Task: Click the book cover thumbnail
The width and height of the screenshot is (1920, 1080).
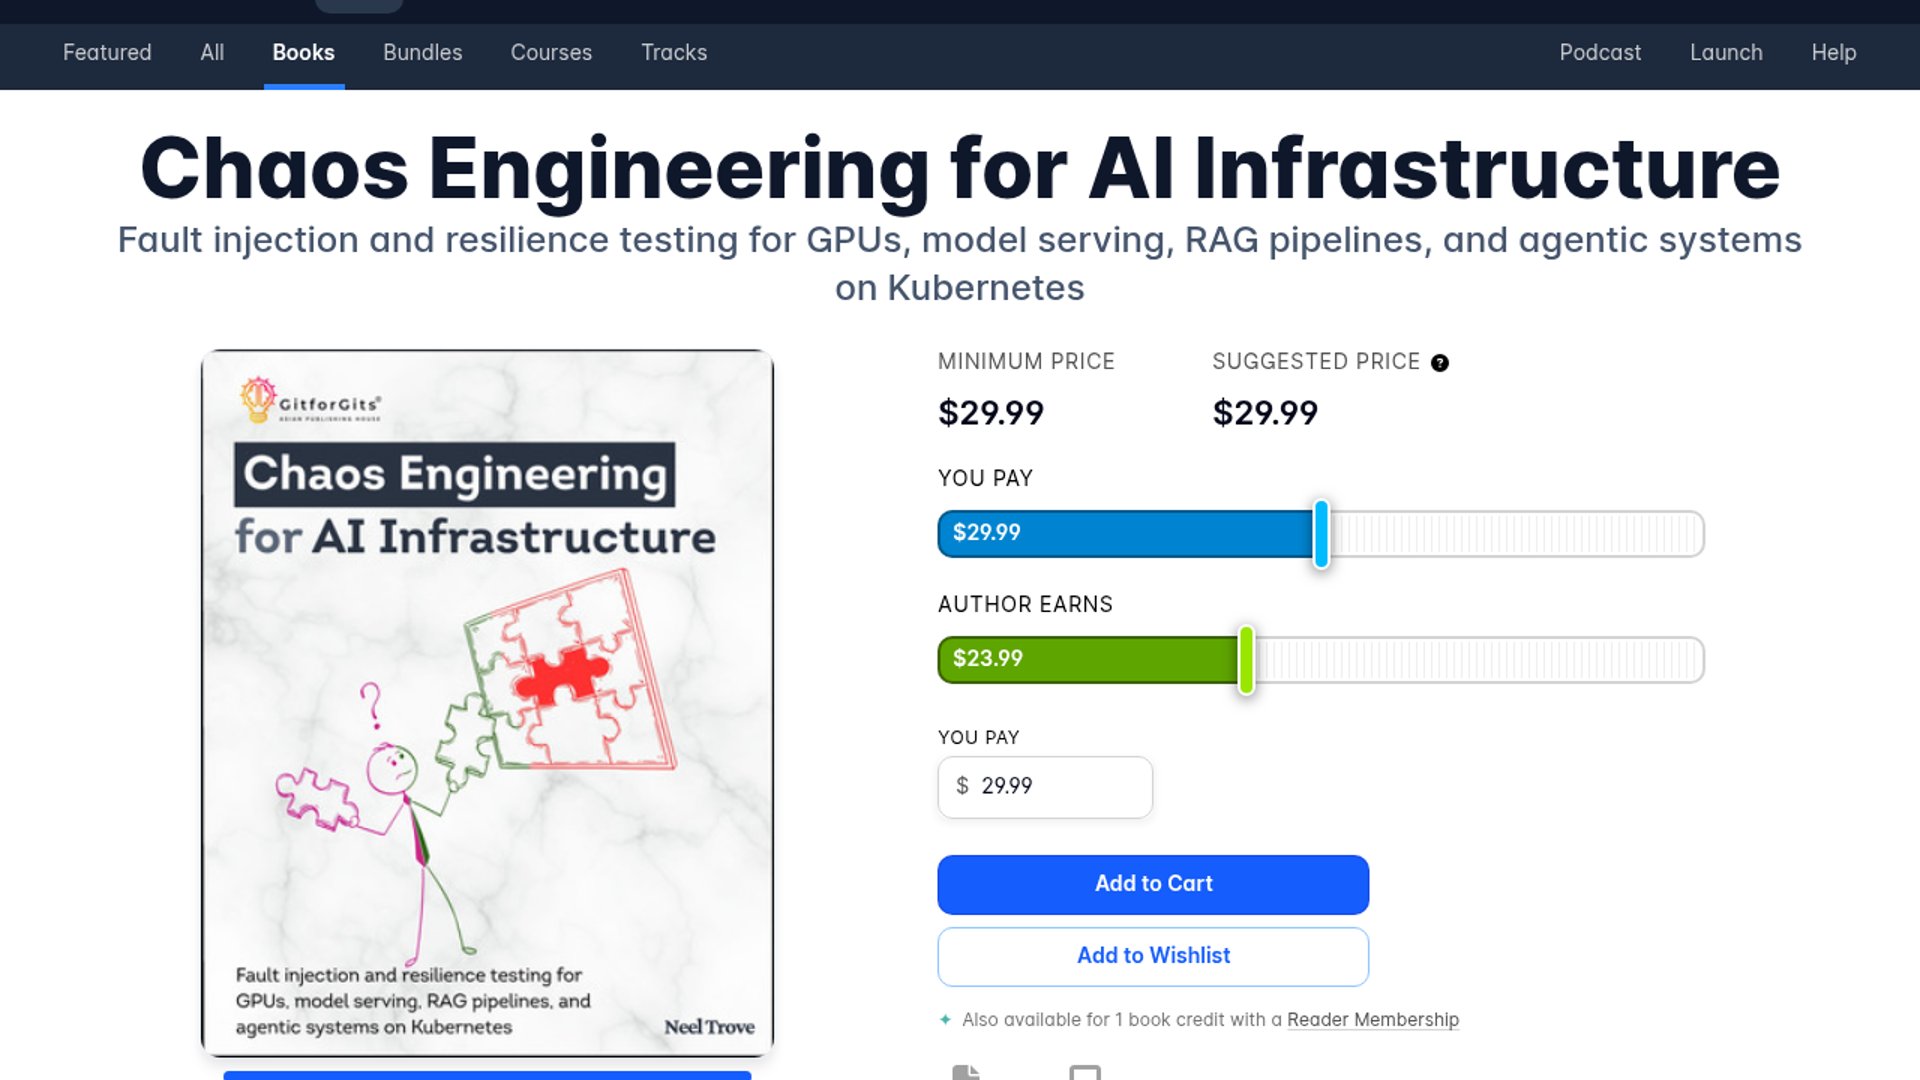Action: coord(488,703)
